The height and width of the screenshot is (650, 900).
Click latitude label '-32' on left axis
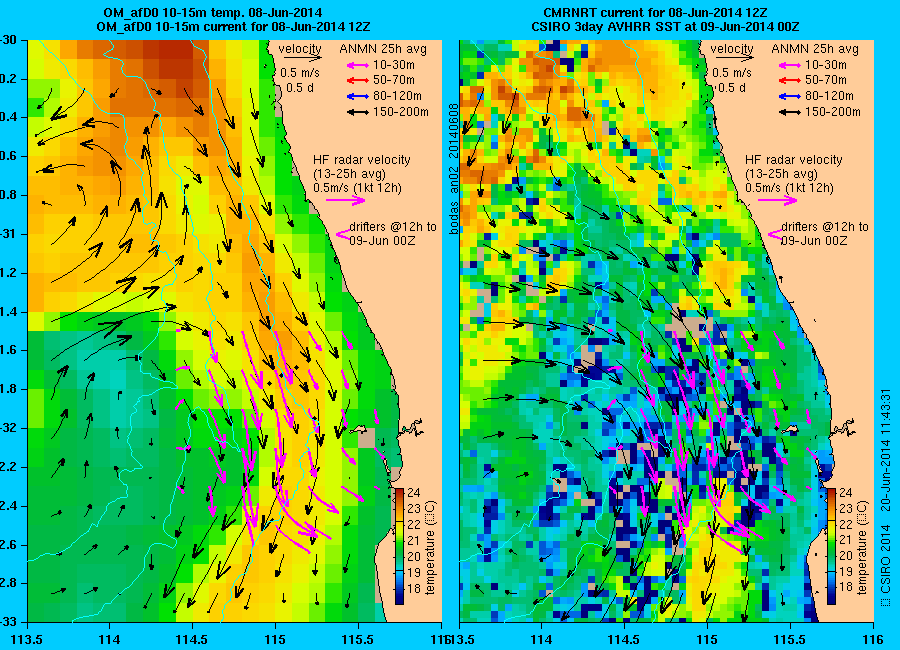(x=11, y=428)
